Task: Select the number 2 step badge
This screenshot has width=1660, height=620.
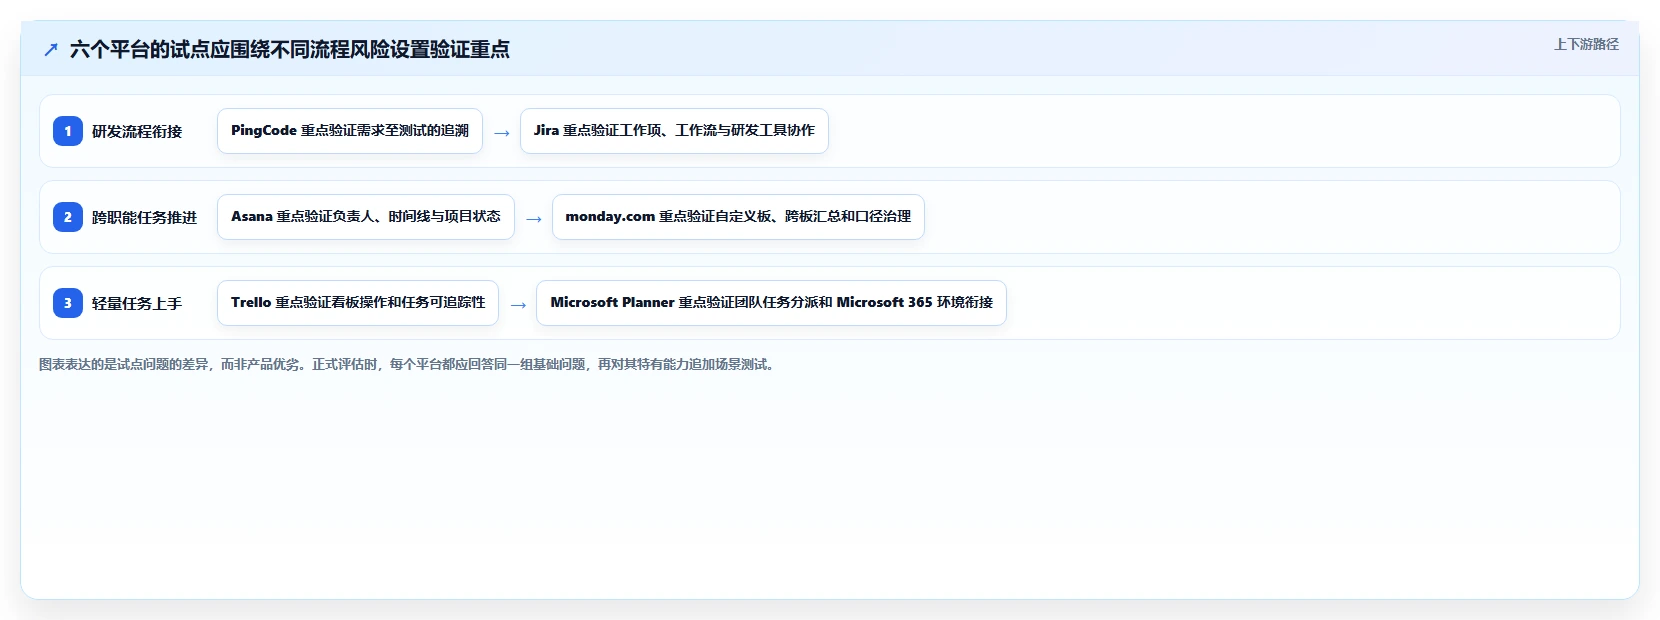Action: point(68,217)
